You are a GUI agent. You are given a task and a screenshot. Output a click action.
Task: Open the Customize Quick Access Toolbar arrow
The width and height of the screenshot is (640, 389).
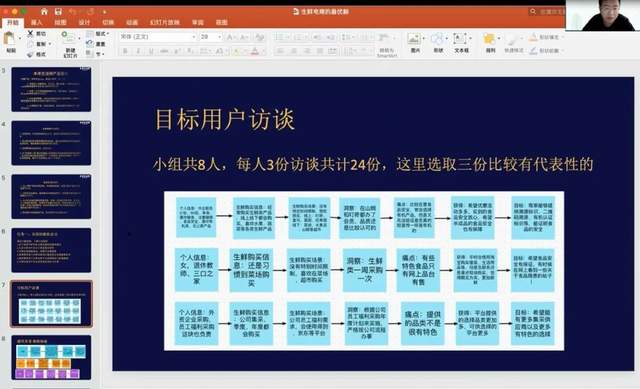click(104, 12)
